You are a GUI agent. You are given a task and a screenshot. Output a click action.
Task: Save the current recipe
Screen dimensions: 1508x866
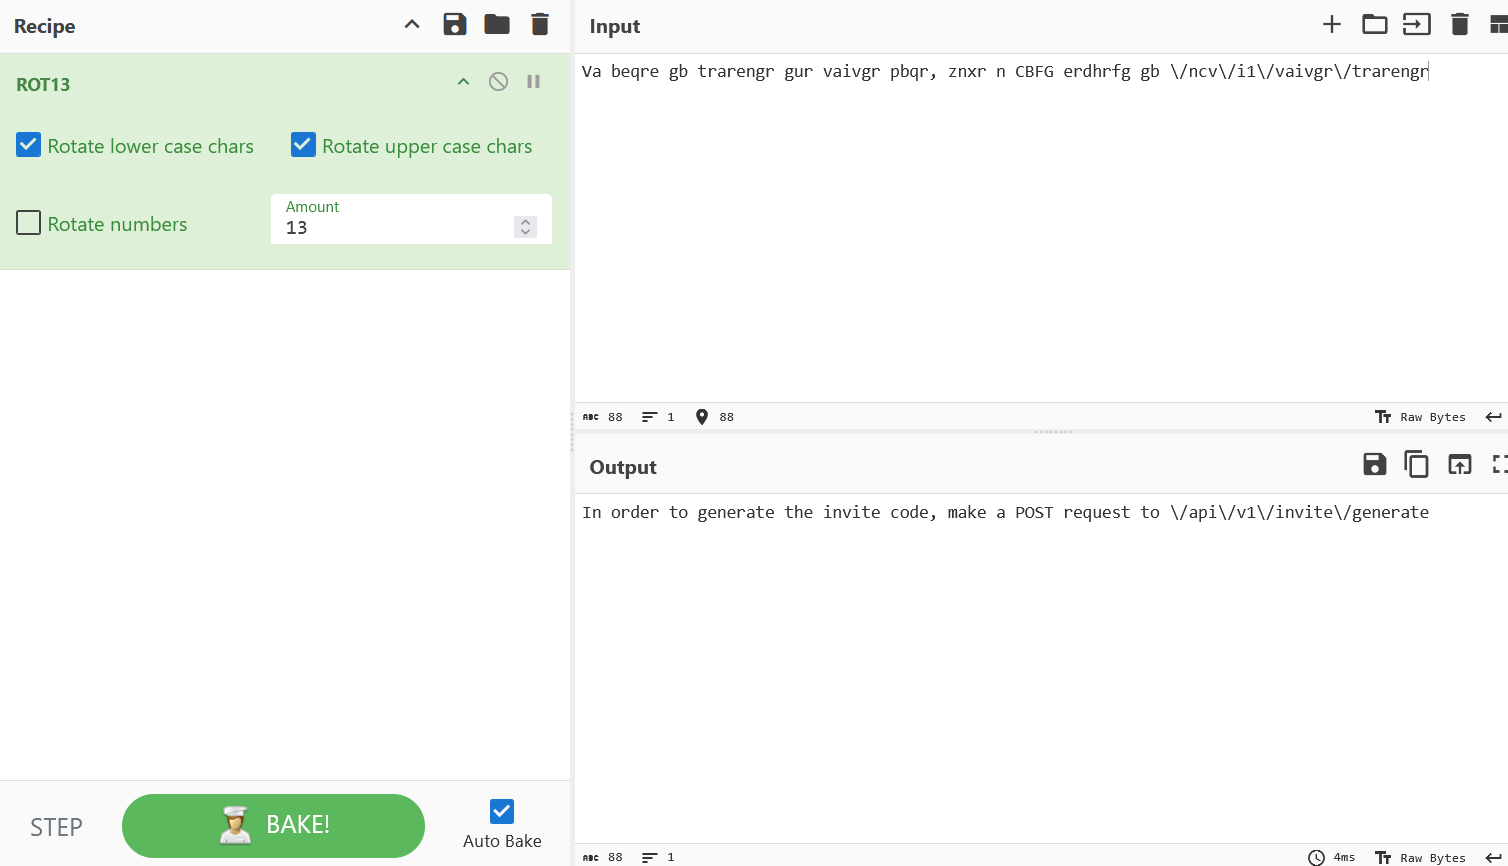click(455, 25)
